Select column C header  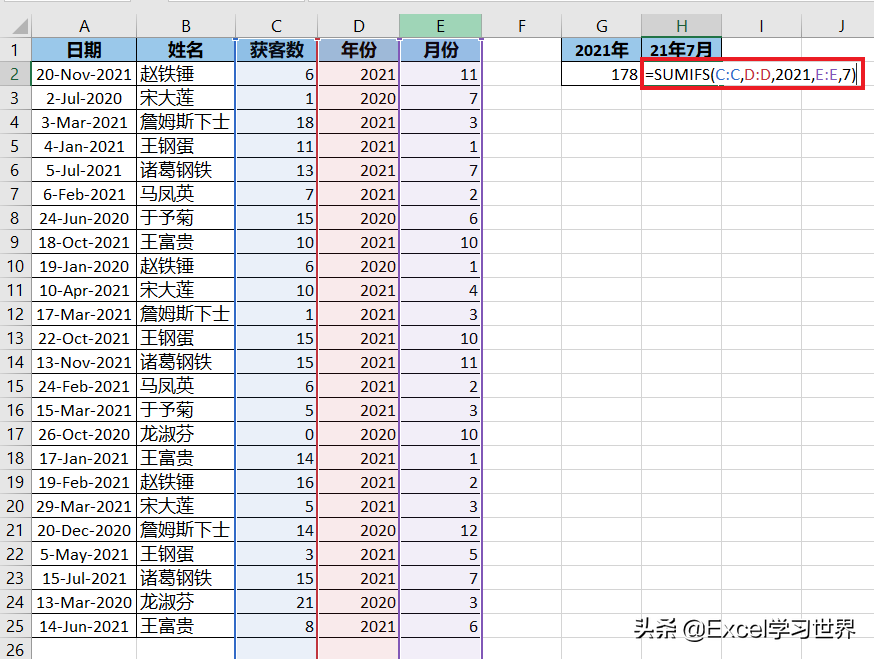[276, 26]
